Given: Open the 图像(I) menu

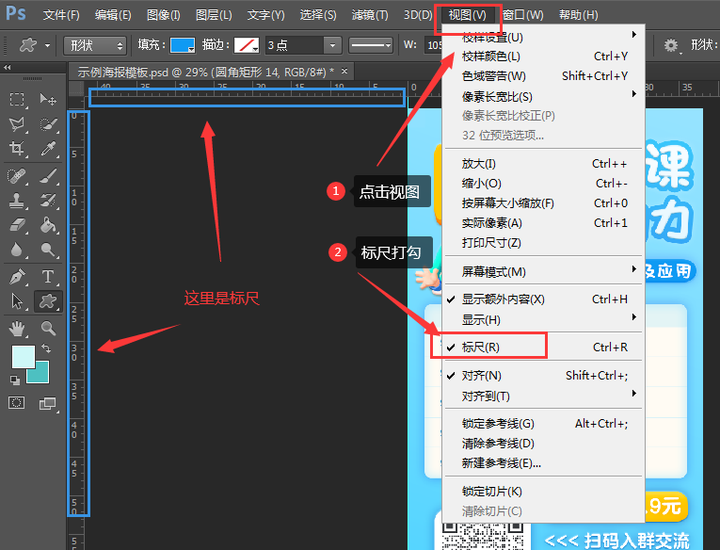Looking at the screenshot, I should click(163, 15).
